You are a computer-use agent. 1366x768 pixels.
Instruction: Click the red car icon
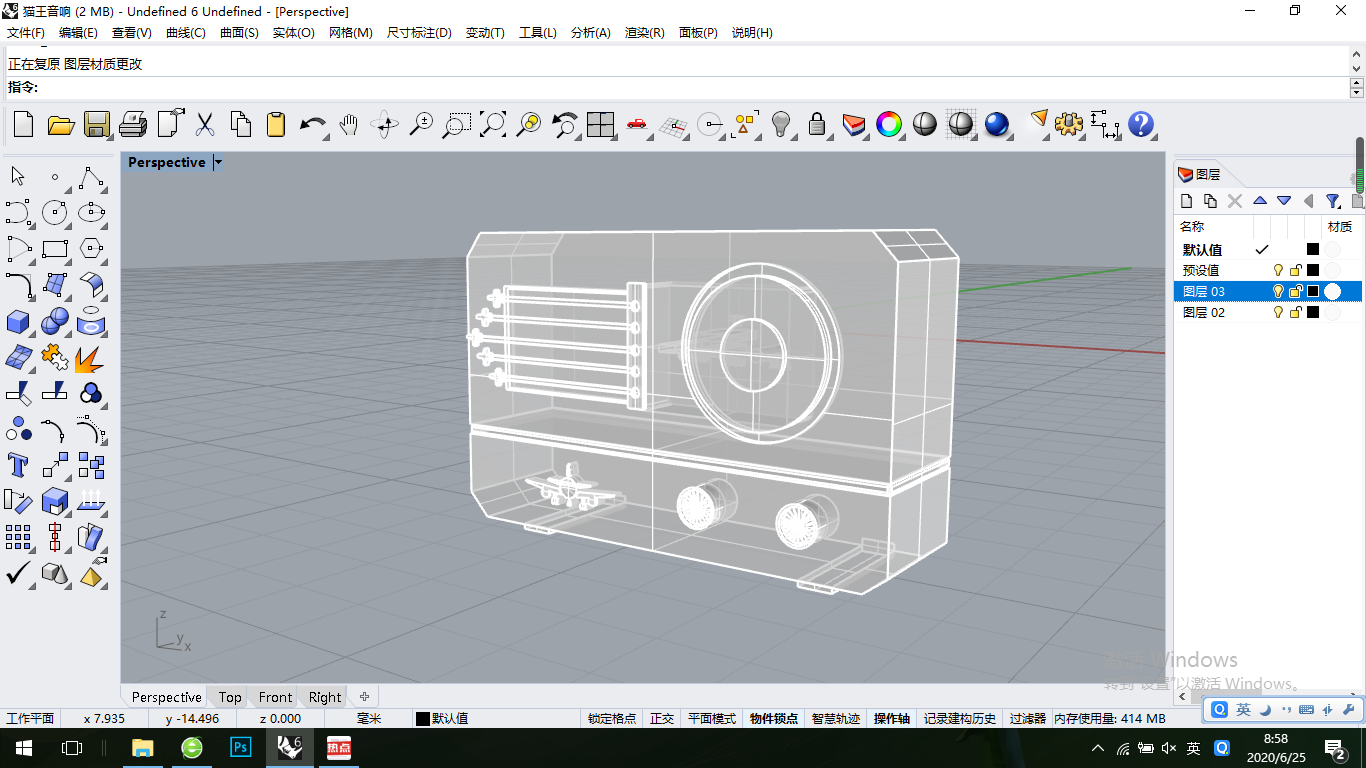click(x=637, y=124)
